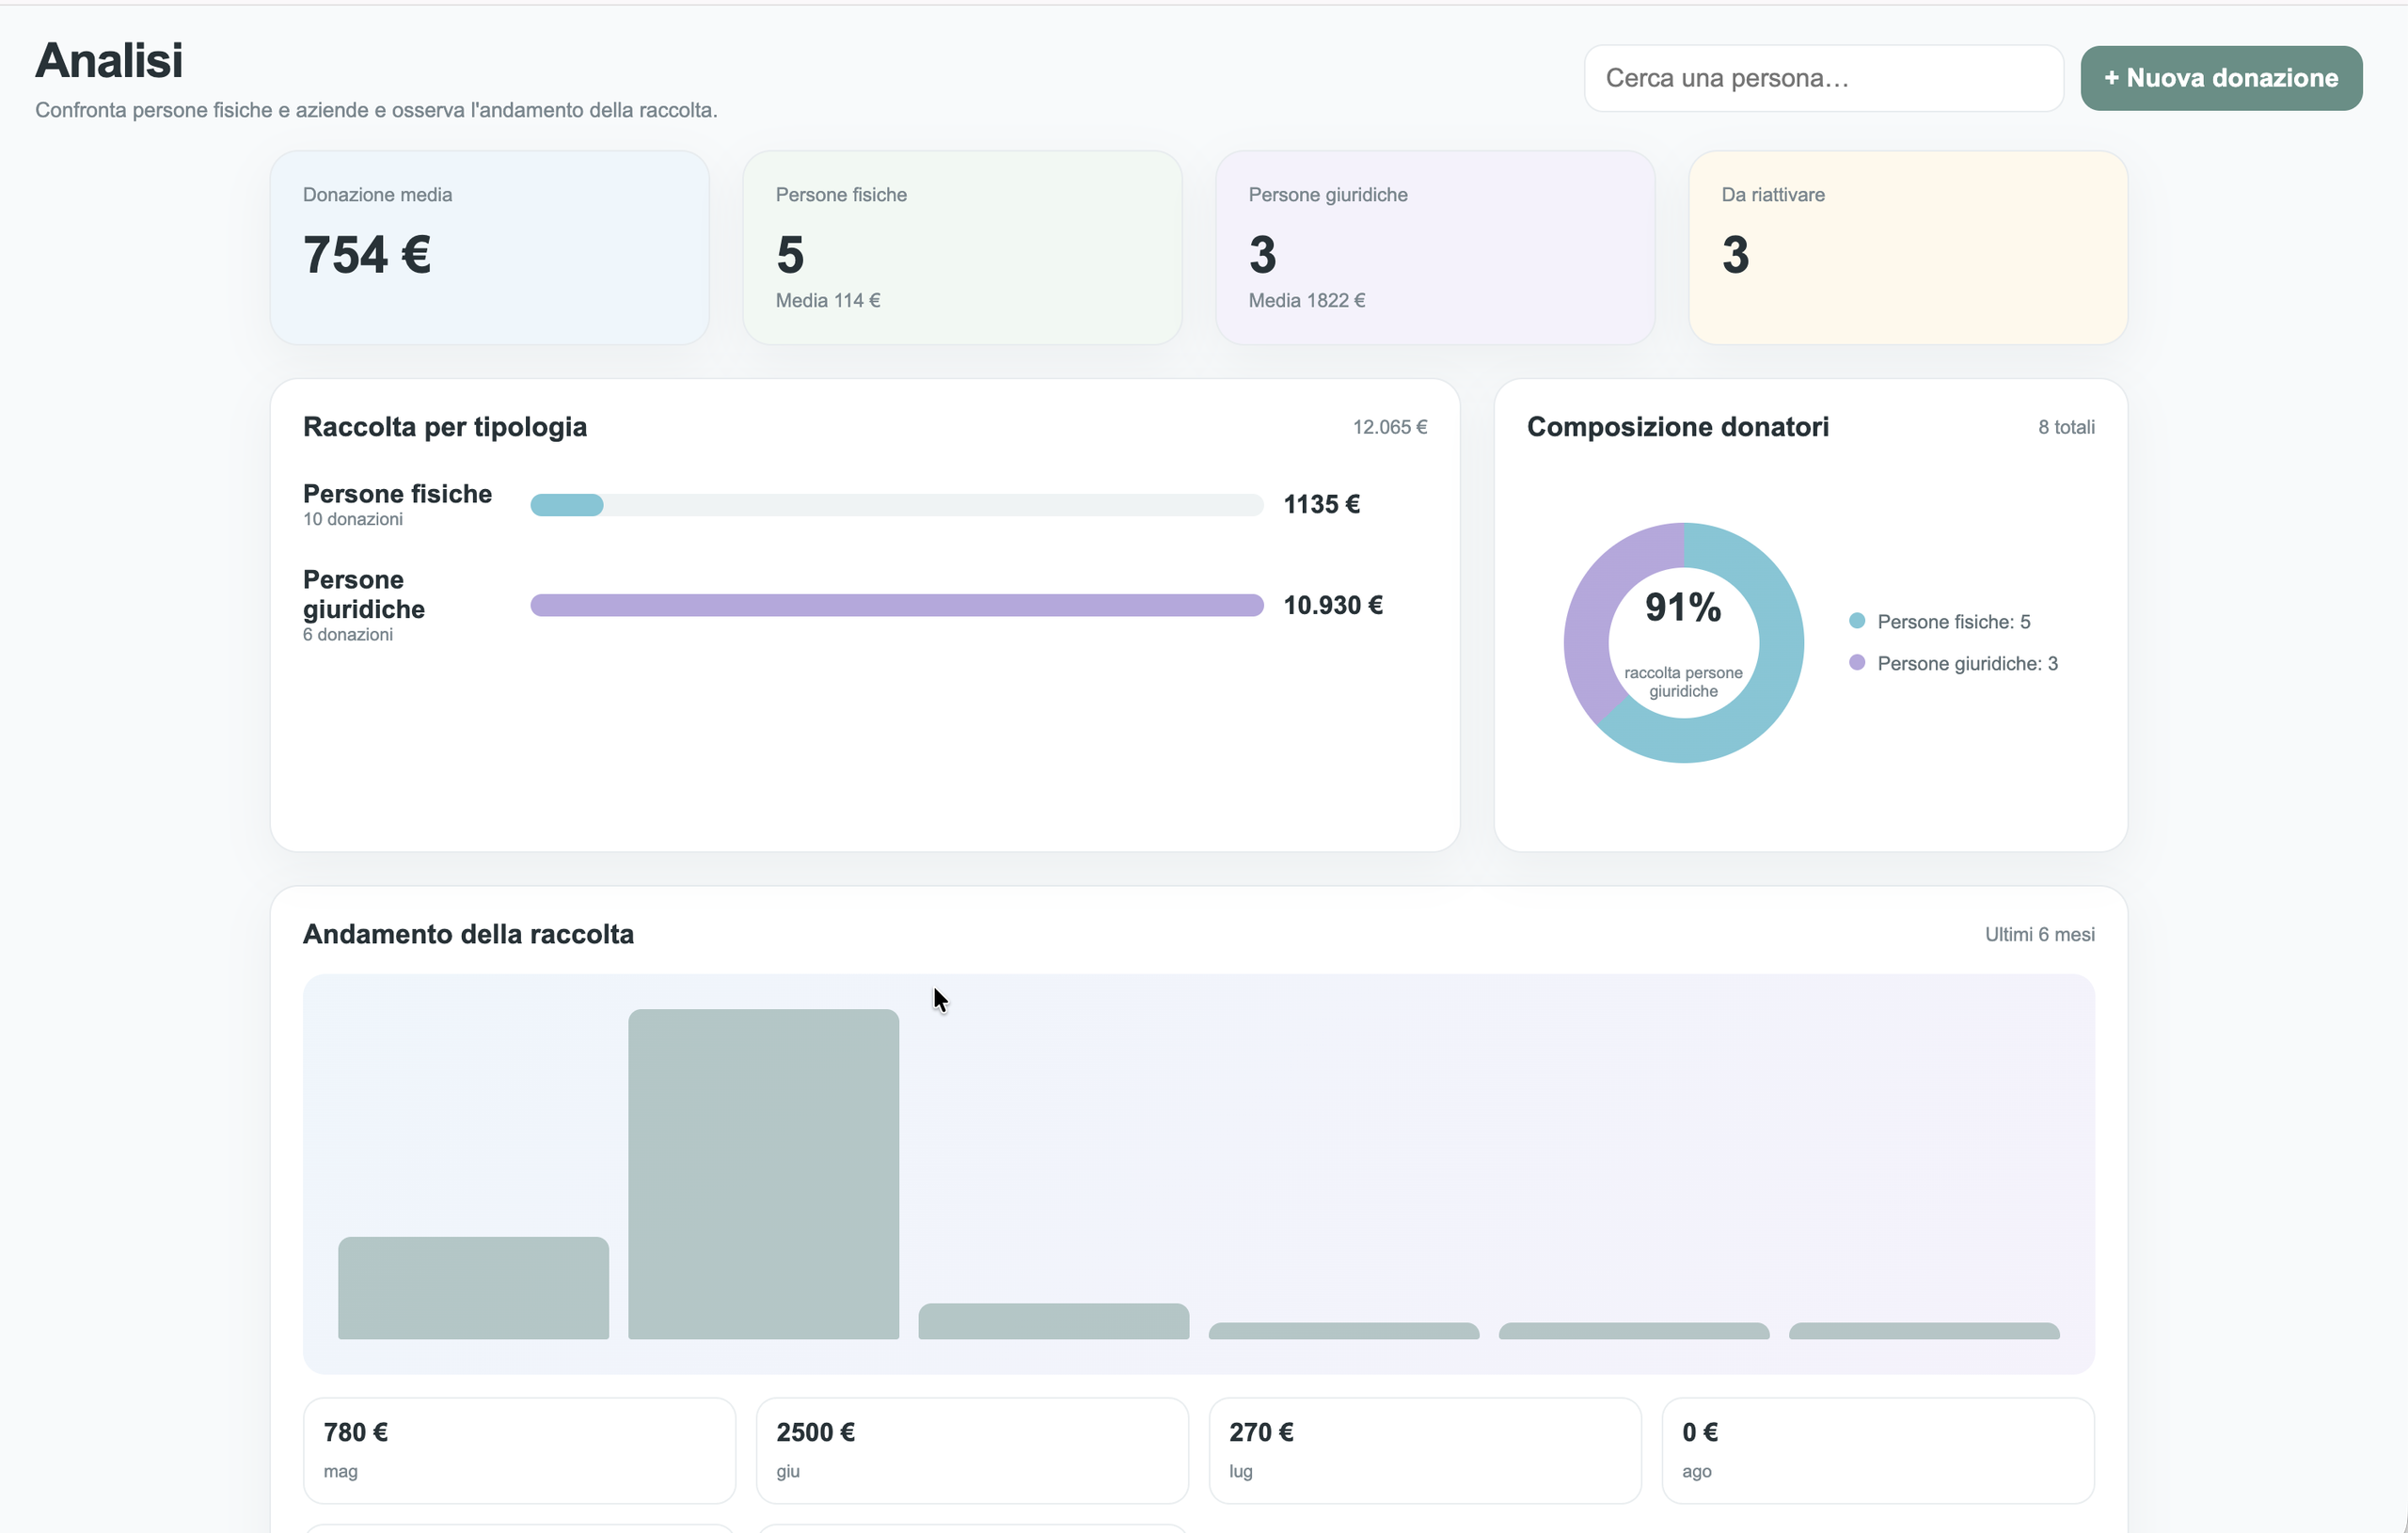Click the first bar in the monthly chart
Screen dimensions: 2408x1533
473,1287
